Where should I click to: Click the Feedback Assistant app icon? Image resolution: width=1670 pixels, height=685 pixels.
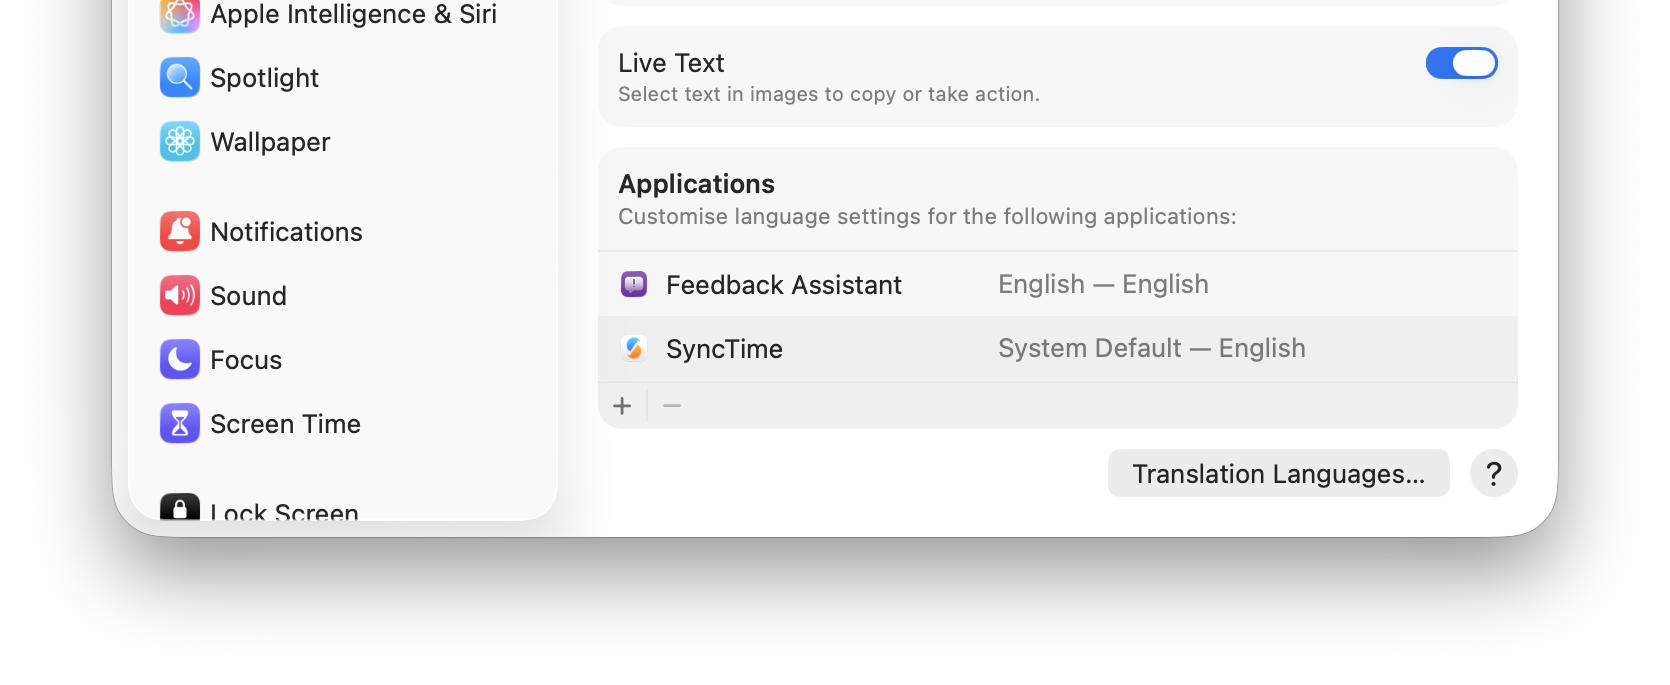[634, 285]
